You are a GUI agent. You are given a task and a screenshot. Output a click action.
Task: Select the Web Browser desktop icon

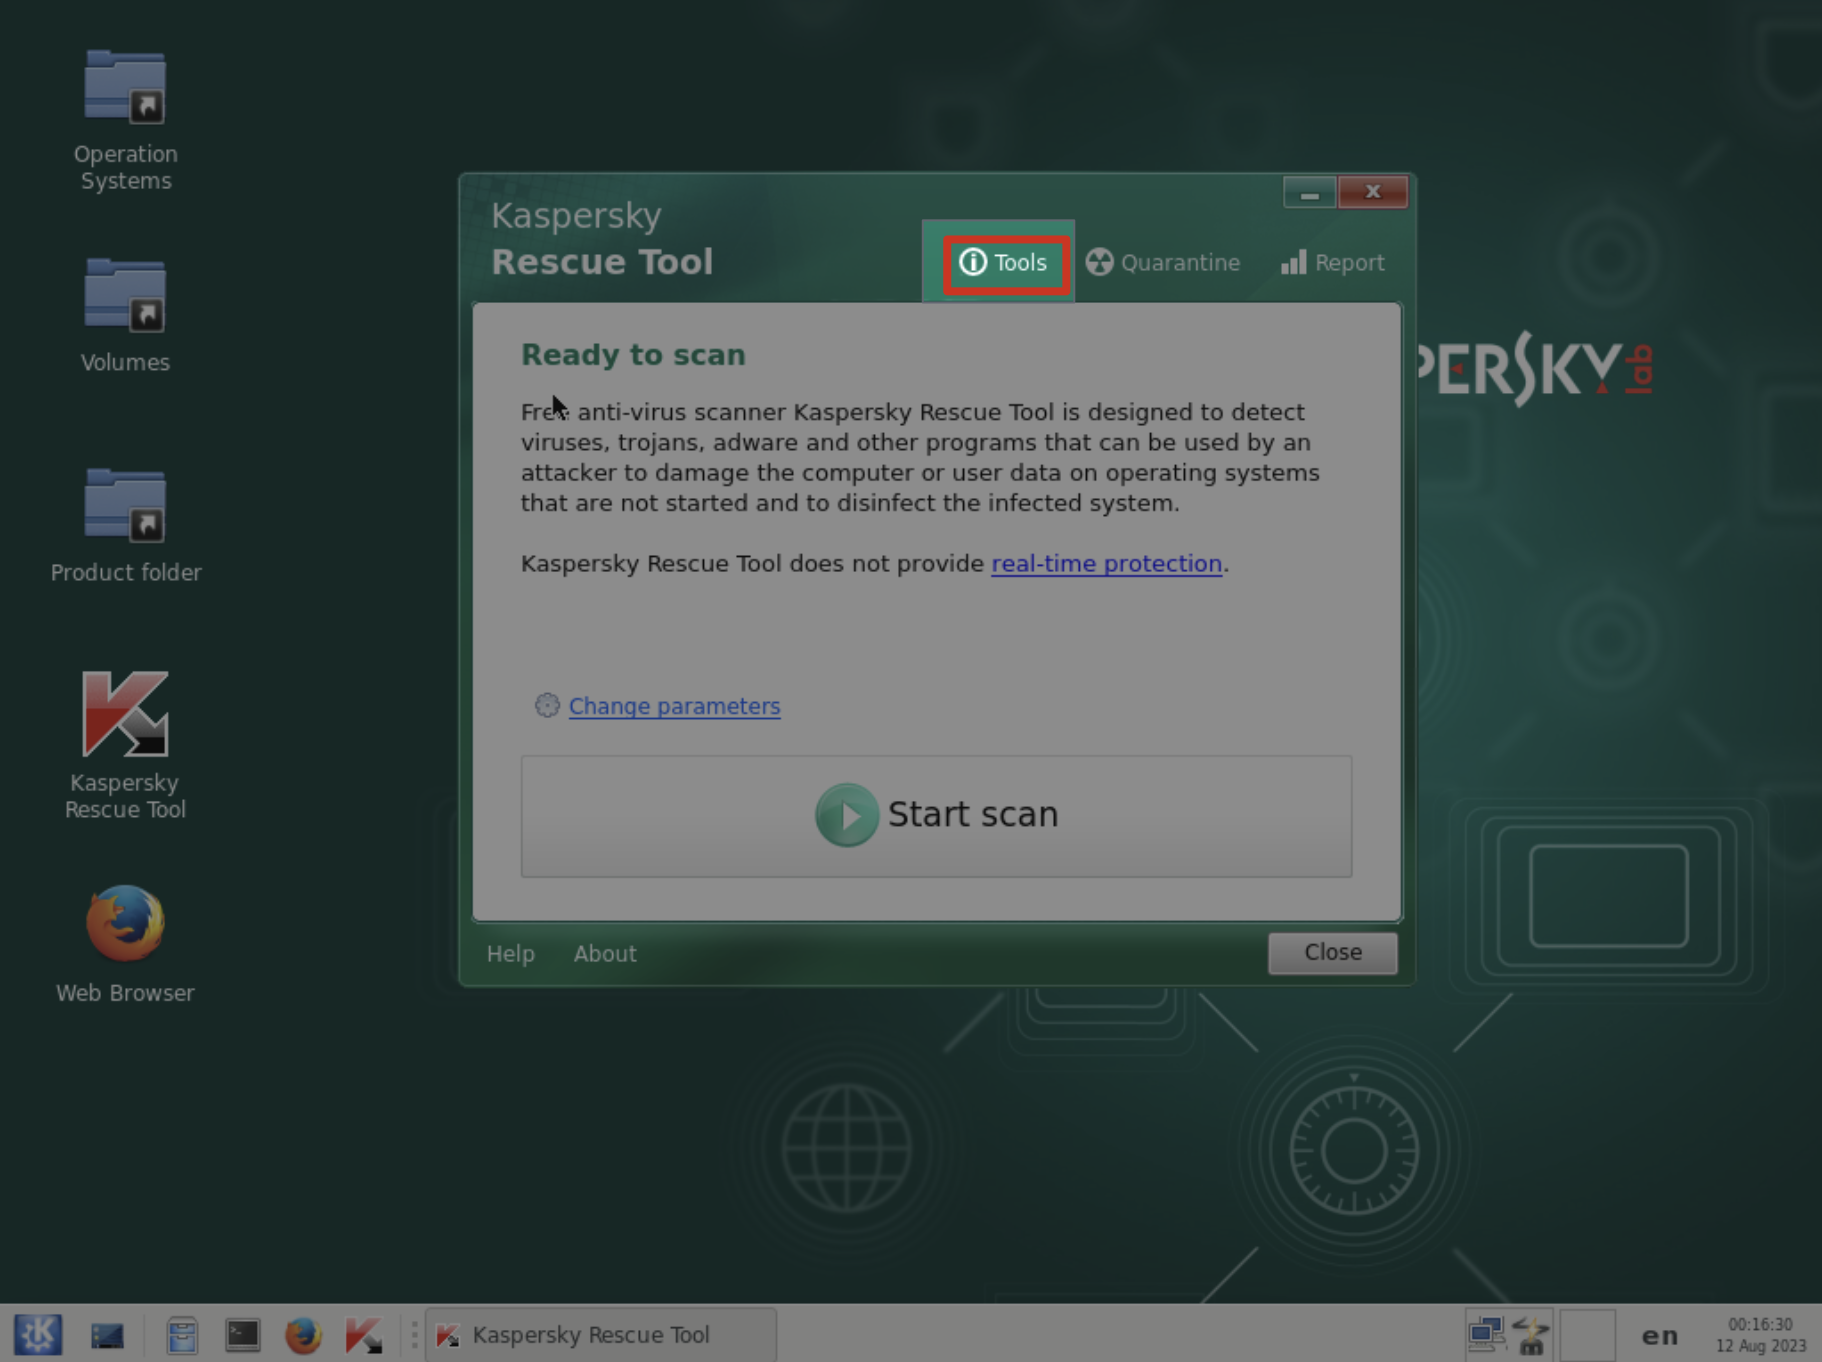[125, 945]
